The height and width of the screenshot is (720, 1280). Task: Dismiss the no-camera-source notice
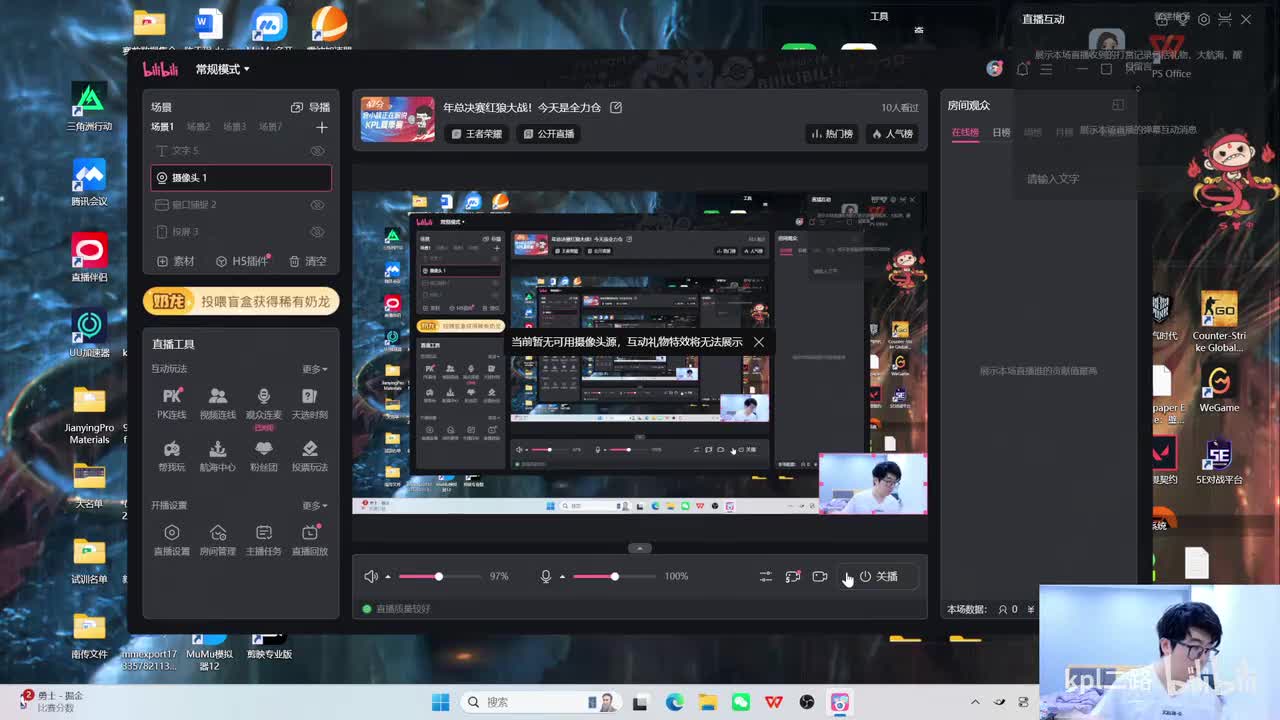point(759,342)
